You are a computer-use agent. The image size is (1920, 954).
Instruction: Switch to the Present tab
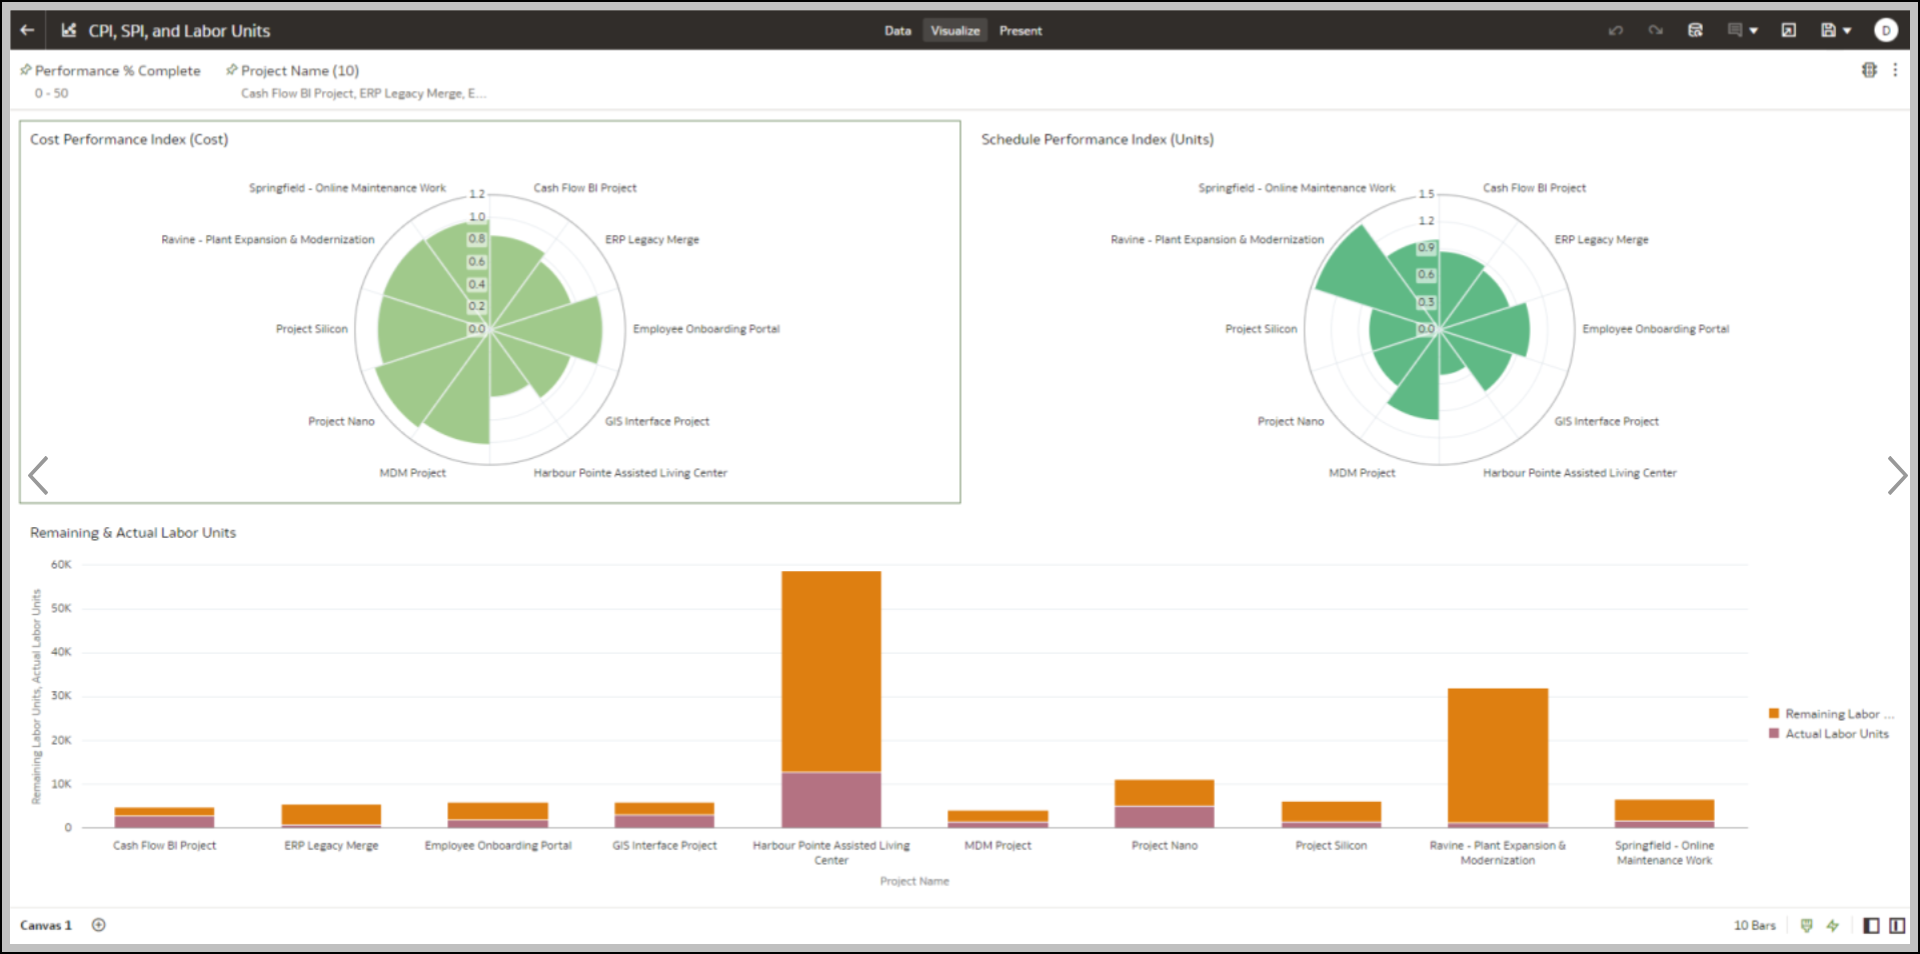coord(1020,31)
